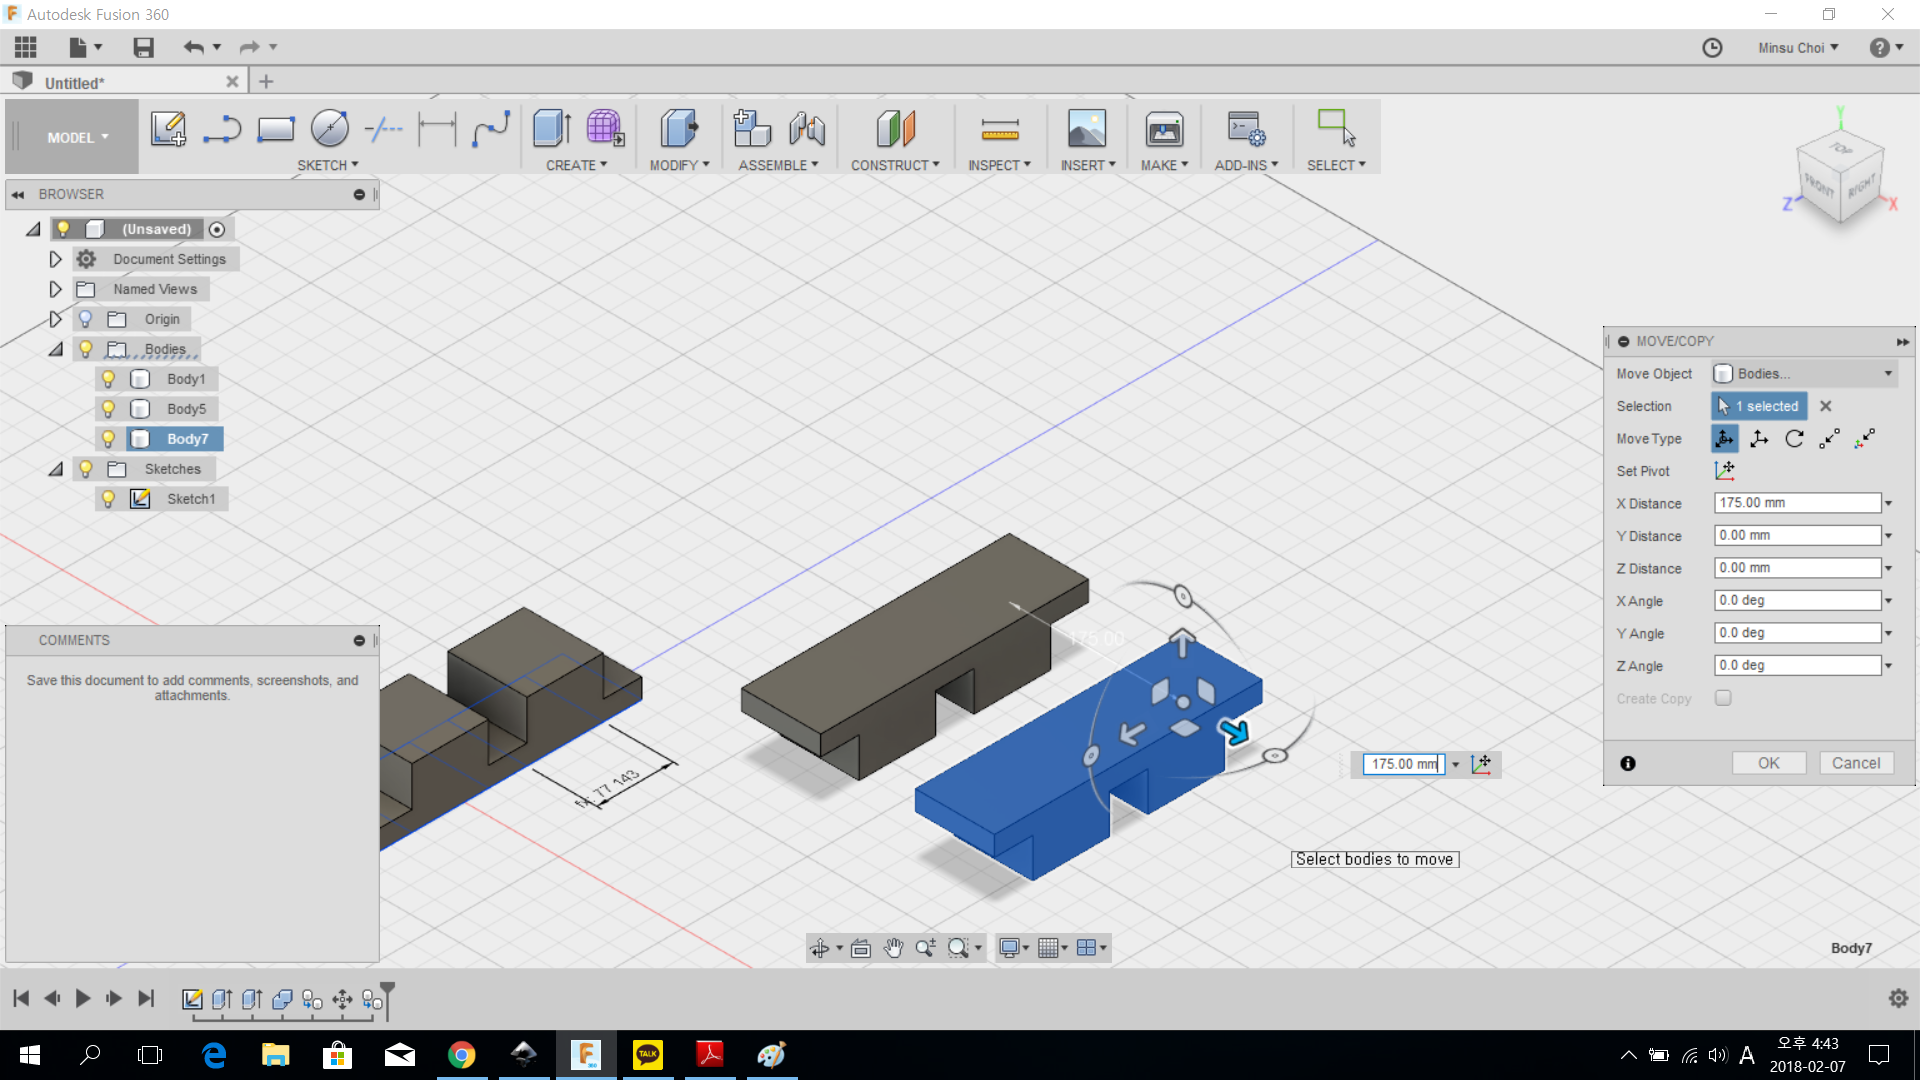1920x1080 pixels.
Task: Select the 2-point Rectangle tool
Action: pyautogui.click(x=276, y=129)
